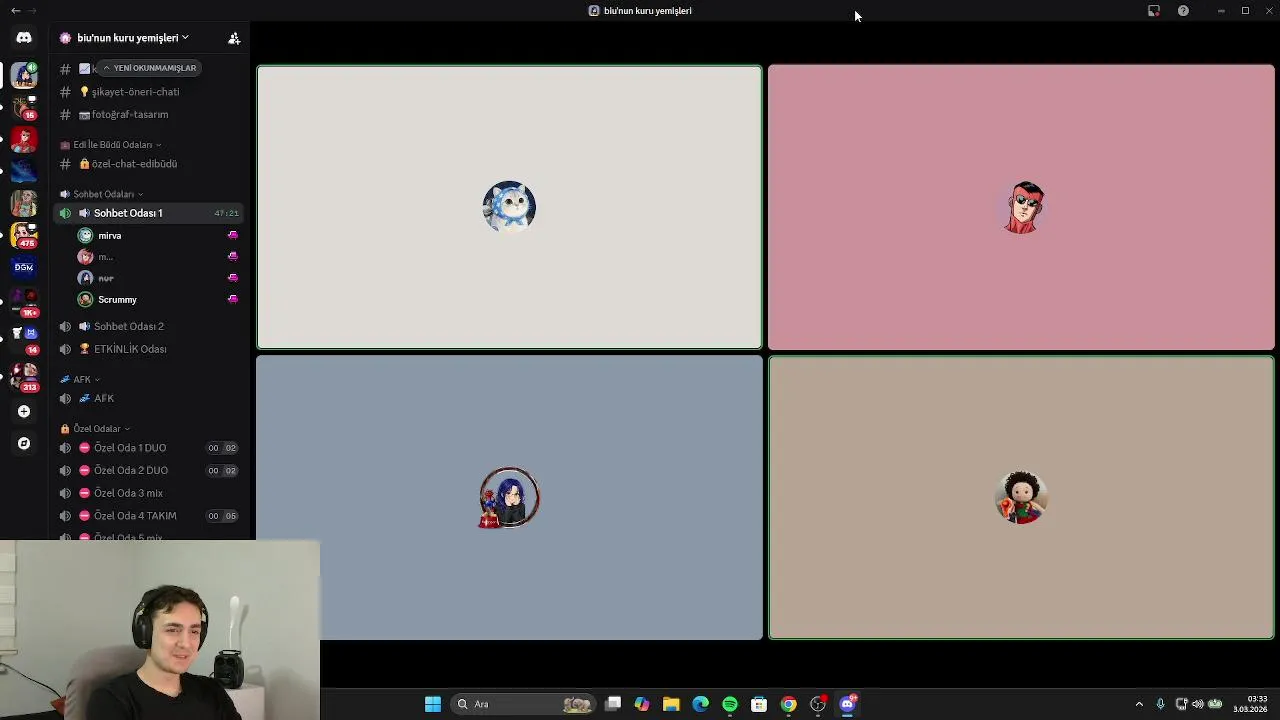1280x720 pixels.
Task: Open the server icon with 475 badge
Action: [24, 235]
